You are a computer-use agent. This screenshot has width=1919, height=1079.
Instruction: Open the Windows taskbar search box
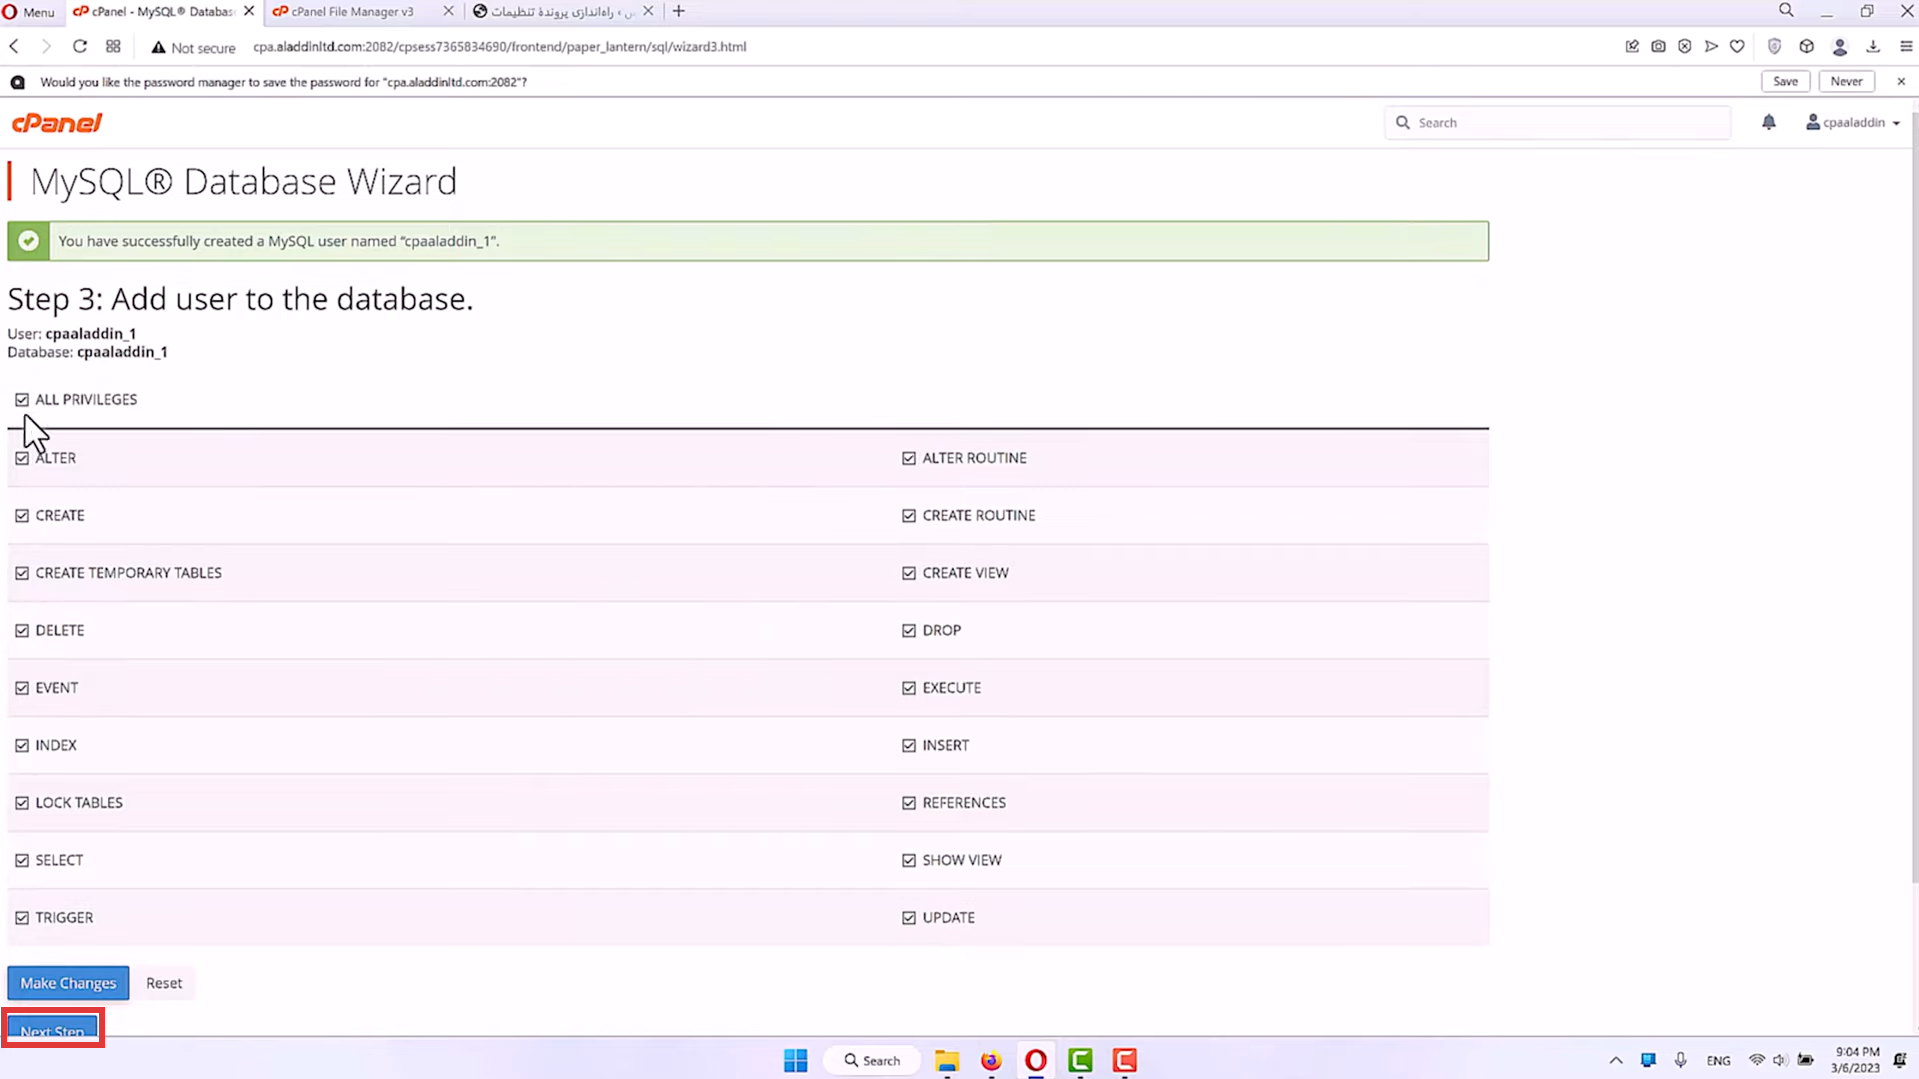[x=871, y=1060]
